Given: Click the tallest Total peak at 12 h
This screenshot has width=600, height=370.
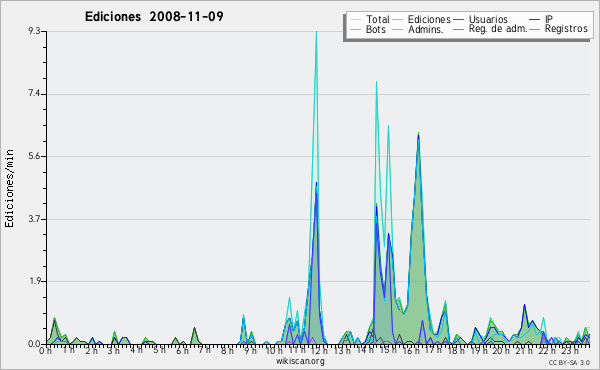Looking at the screenshot, I should pyautogui.click(x=316, y=32).
